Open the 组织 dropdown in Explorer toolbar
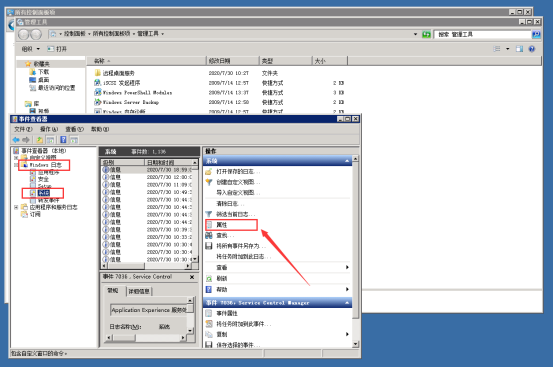The width and height of the screenshot is (553, 368). 31,49
